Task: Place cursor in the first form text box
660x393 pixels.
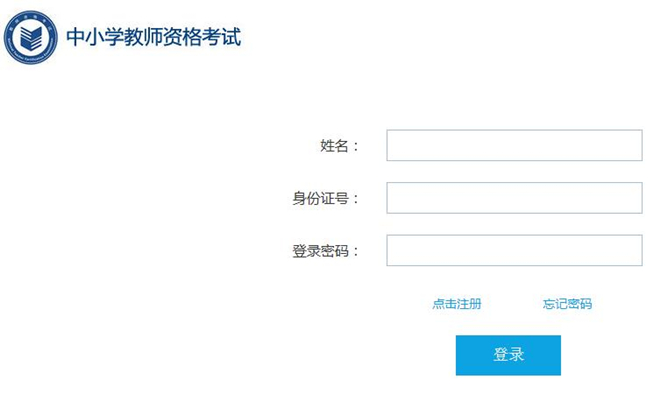Action: pos(514,145)
